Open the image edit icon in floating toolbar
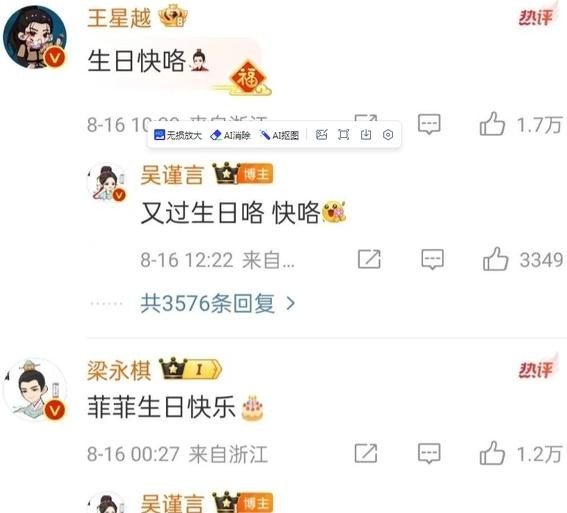 pos(321,135)
